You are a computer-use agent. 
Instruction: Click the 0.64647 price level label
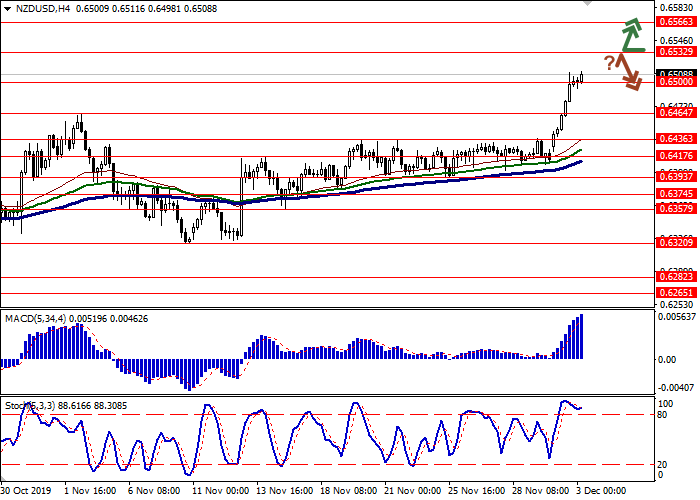pos(676,113)
